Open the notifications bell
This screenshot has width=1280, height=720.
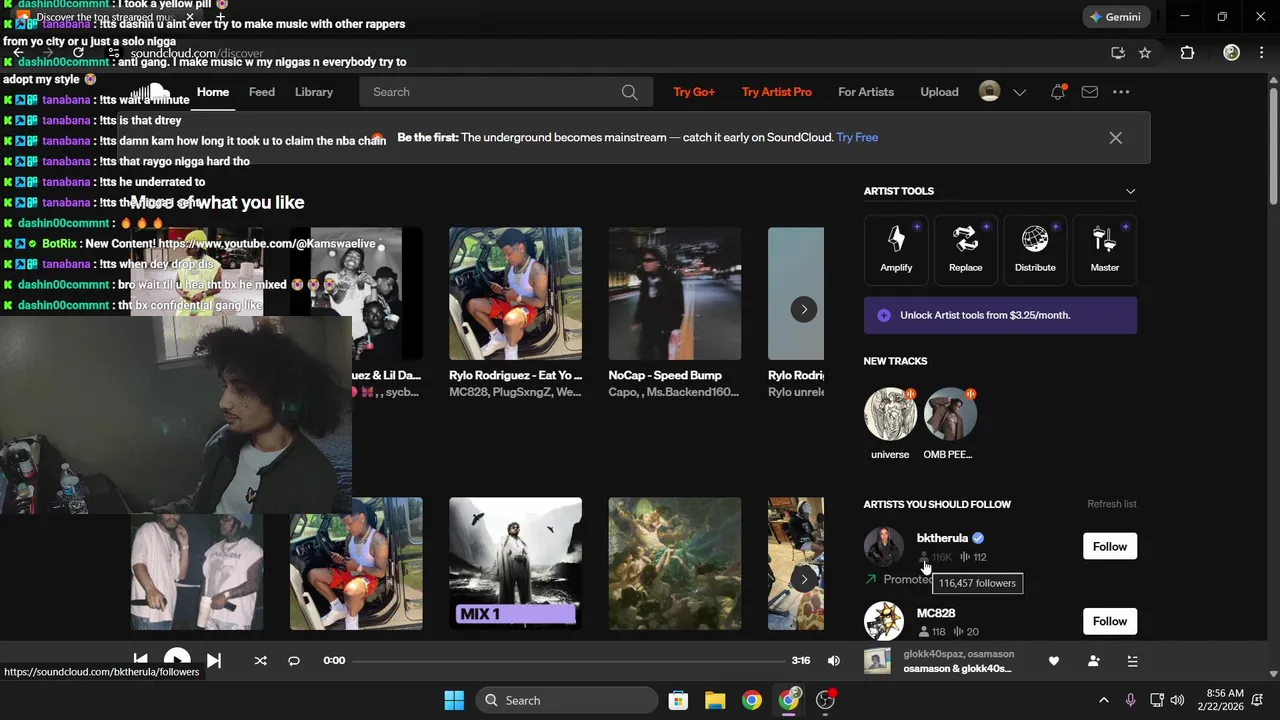click(1058, 92)
